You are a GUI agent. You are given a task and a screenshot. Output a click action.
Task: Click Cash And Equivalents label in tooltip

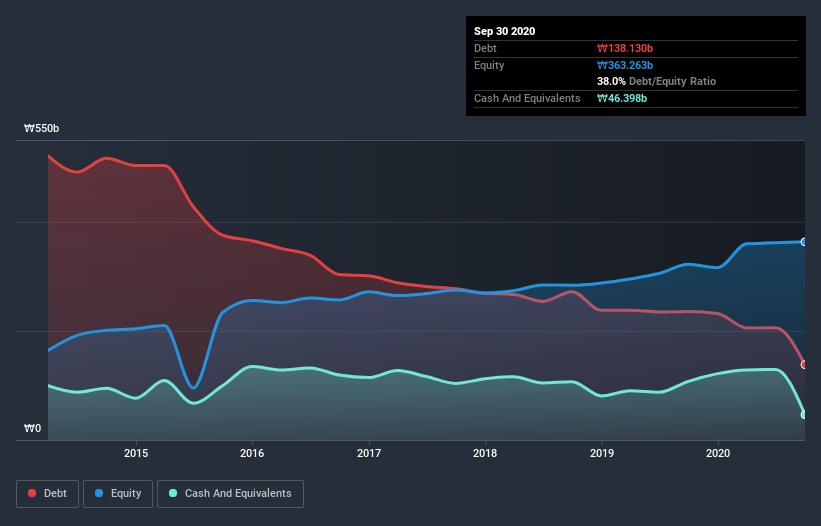[527, 98]
